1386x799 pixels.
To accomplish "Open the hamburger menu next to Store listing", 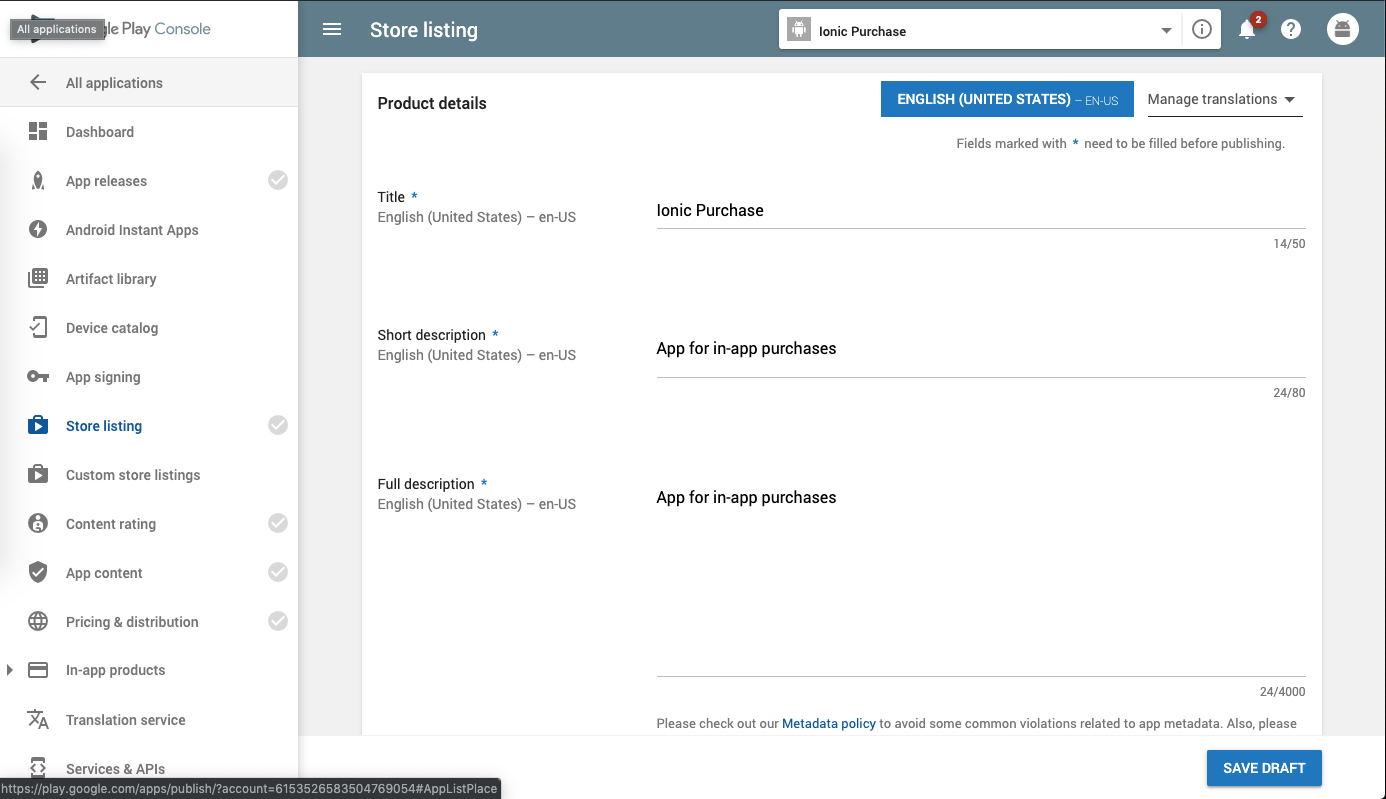I will [332, 30].
